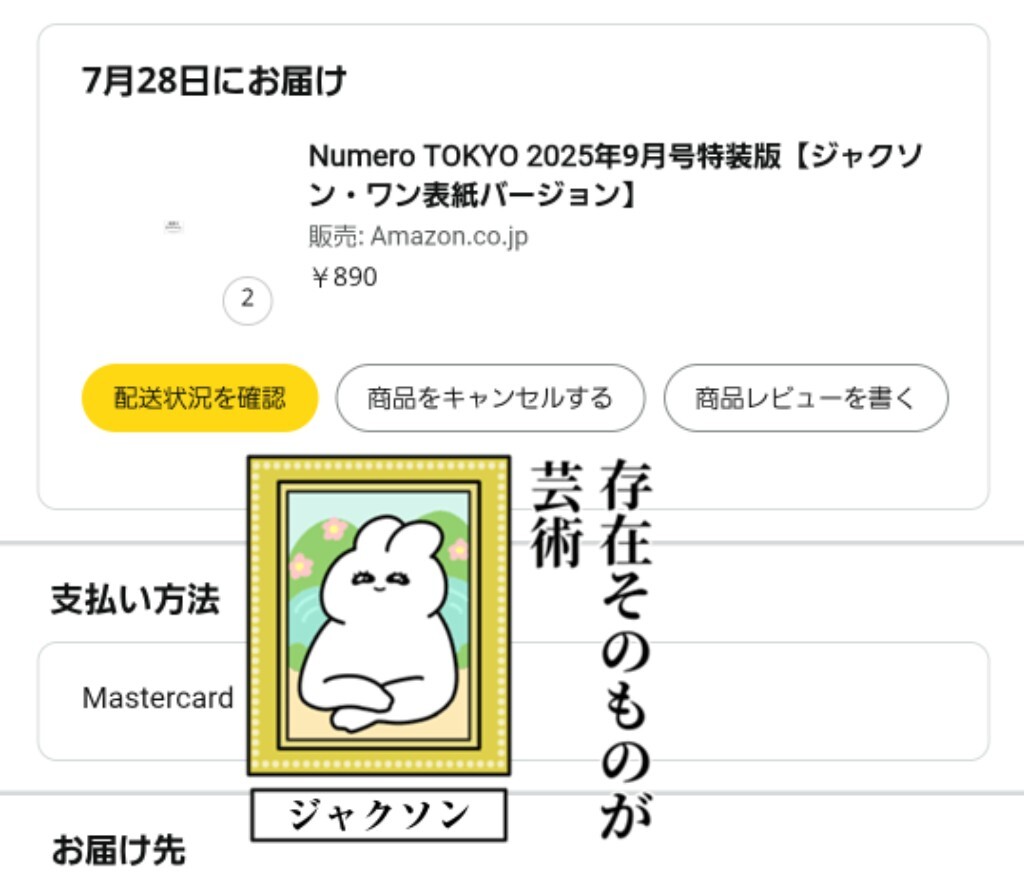Viewport: 1024px width, 883px height.
Task: Click the yellow 配送状況を確認 button
Action: click(200, 398)
